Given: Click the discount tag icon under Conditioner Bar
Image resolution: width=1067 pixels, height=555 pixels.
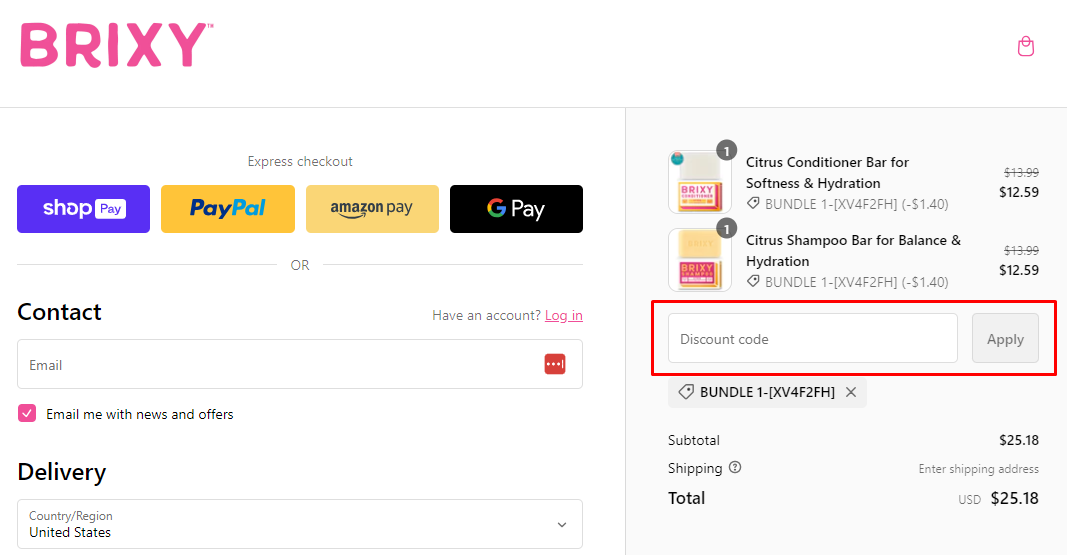Looking at the screenshot, I should [753, 203].
